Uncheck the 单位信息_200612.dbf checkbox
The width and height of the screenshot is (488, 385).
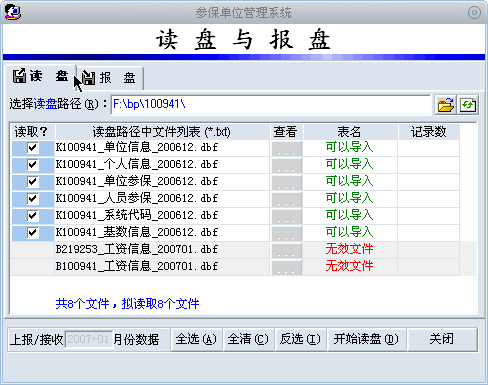(32, 148)
